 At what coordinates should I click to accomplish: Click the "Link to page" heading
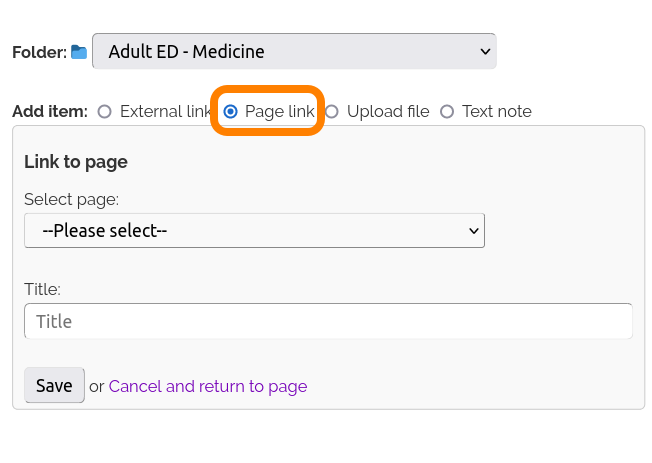76,162
